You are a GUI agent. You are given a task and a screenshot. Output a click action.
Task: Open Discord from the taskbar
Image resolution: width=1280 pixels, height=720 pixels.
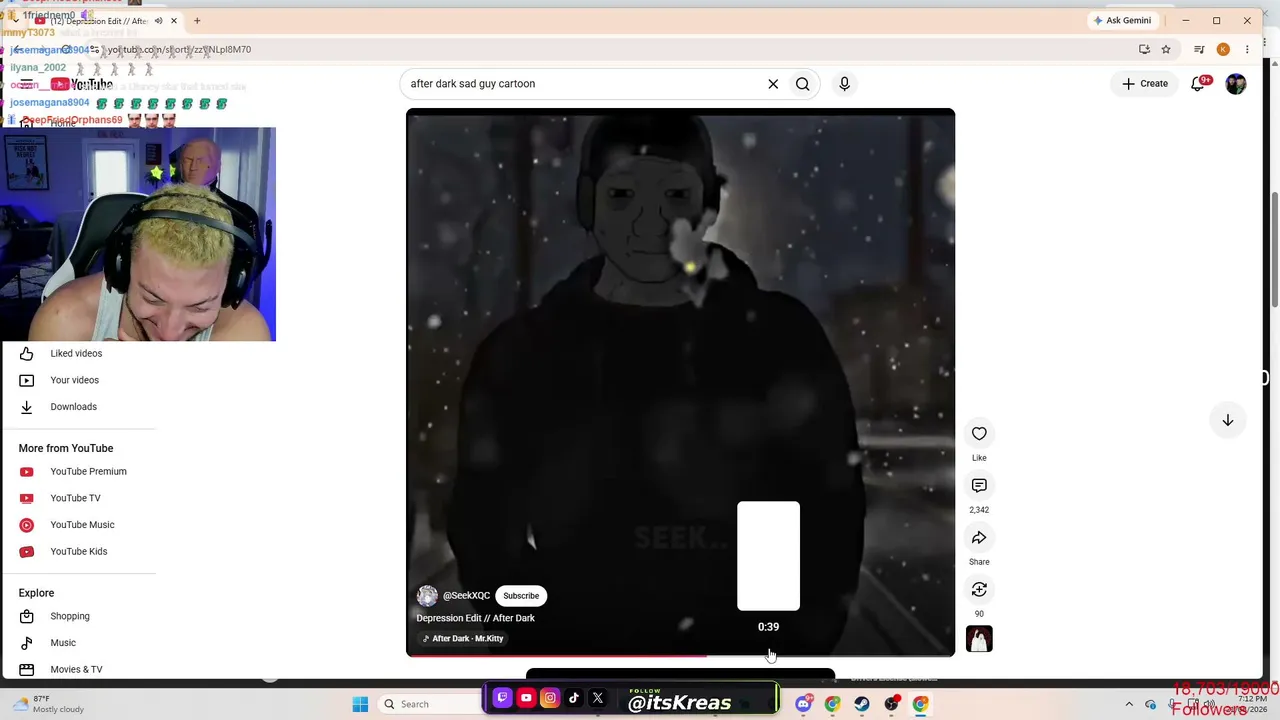pos(803,704)
